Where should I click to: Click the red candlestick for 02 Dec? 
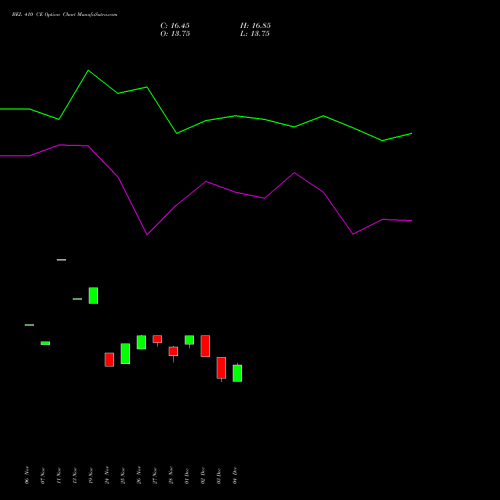click(205, 346)
